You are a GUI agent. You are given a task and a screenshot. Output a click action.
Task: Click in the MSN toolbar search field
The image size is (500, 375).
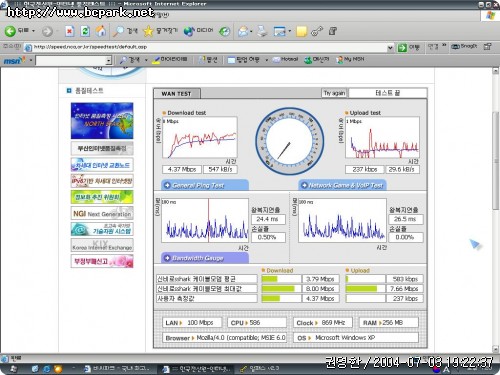pyautogui.click(x=71, y=61)
